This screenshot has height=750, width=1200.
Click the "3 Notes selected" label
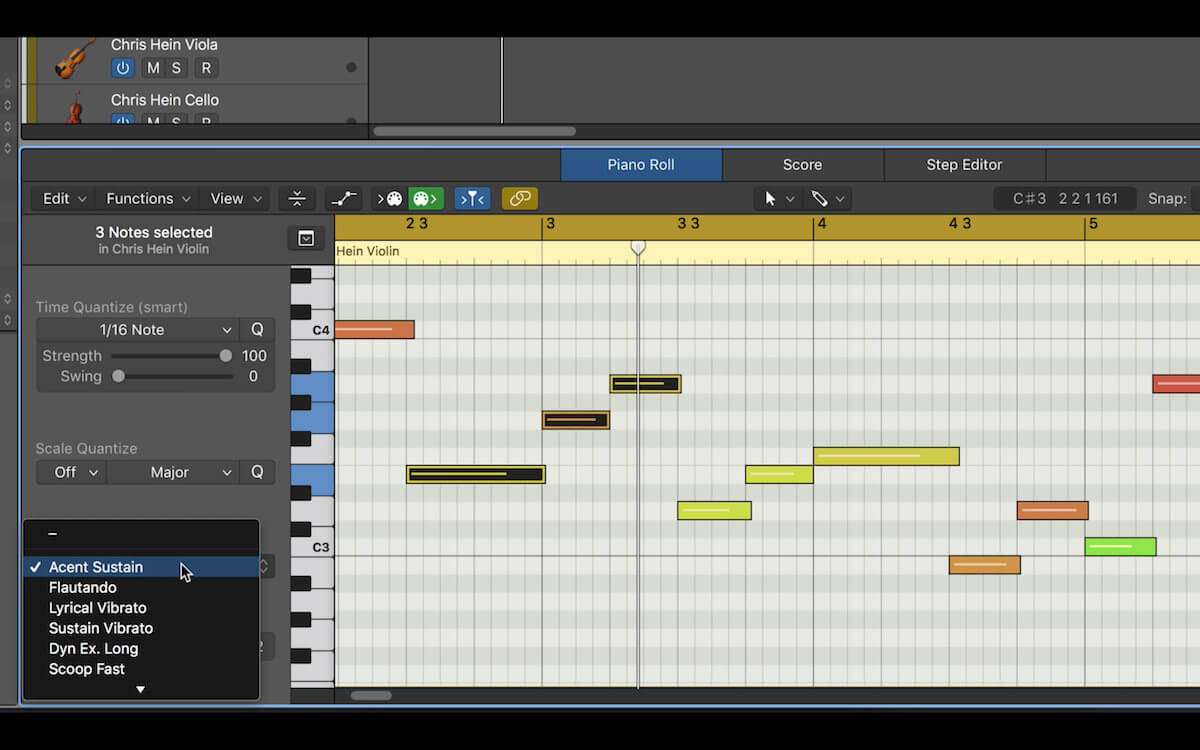(154, 232)
